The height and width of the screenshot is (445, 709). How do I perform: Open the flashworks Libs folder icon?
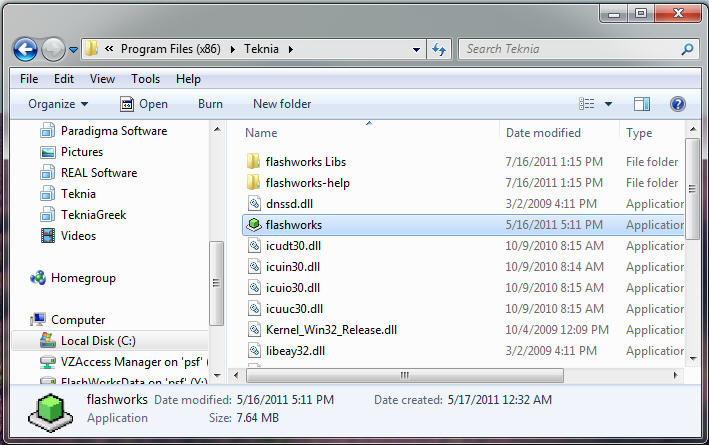coord(254,162)
